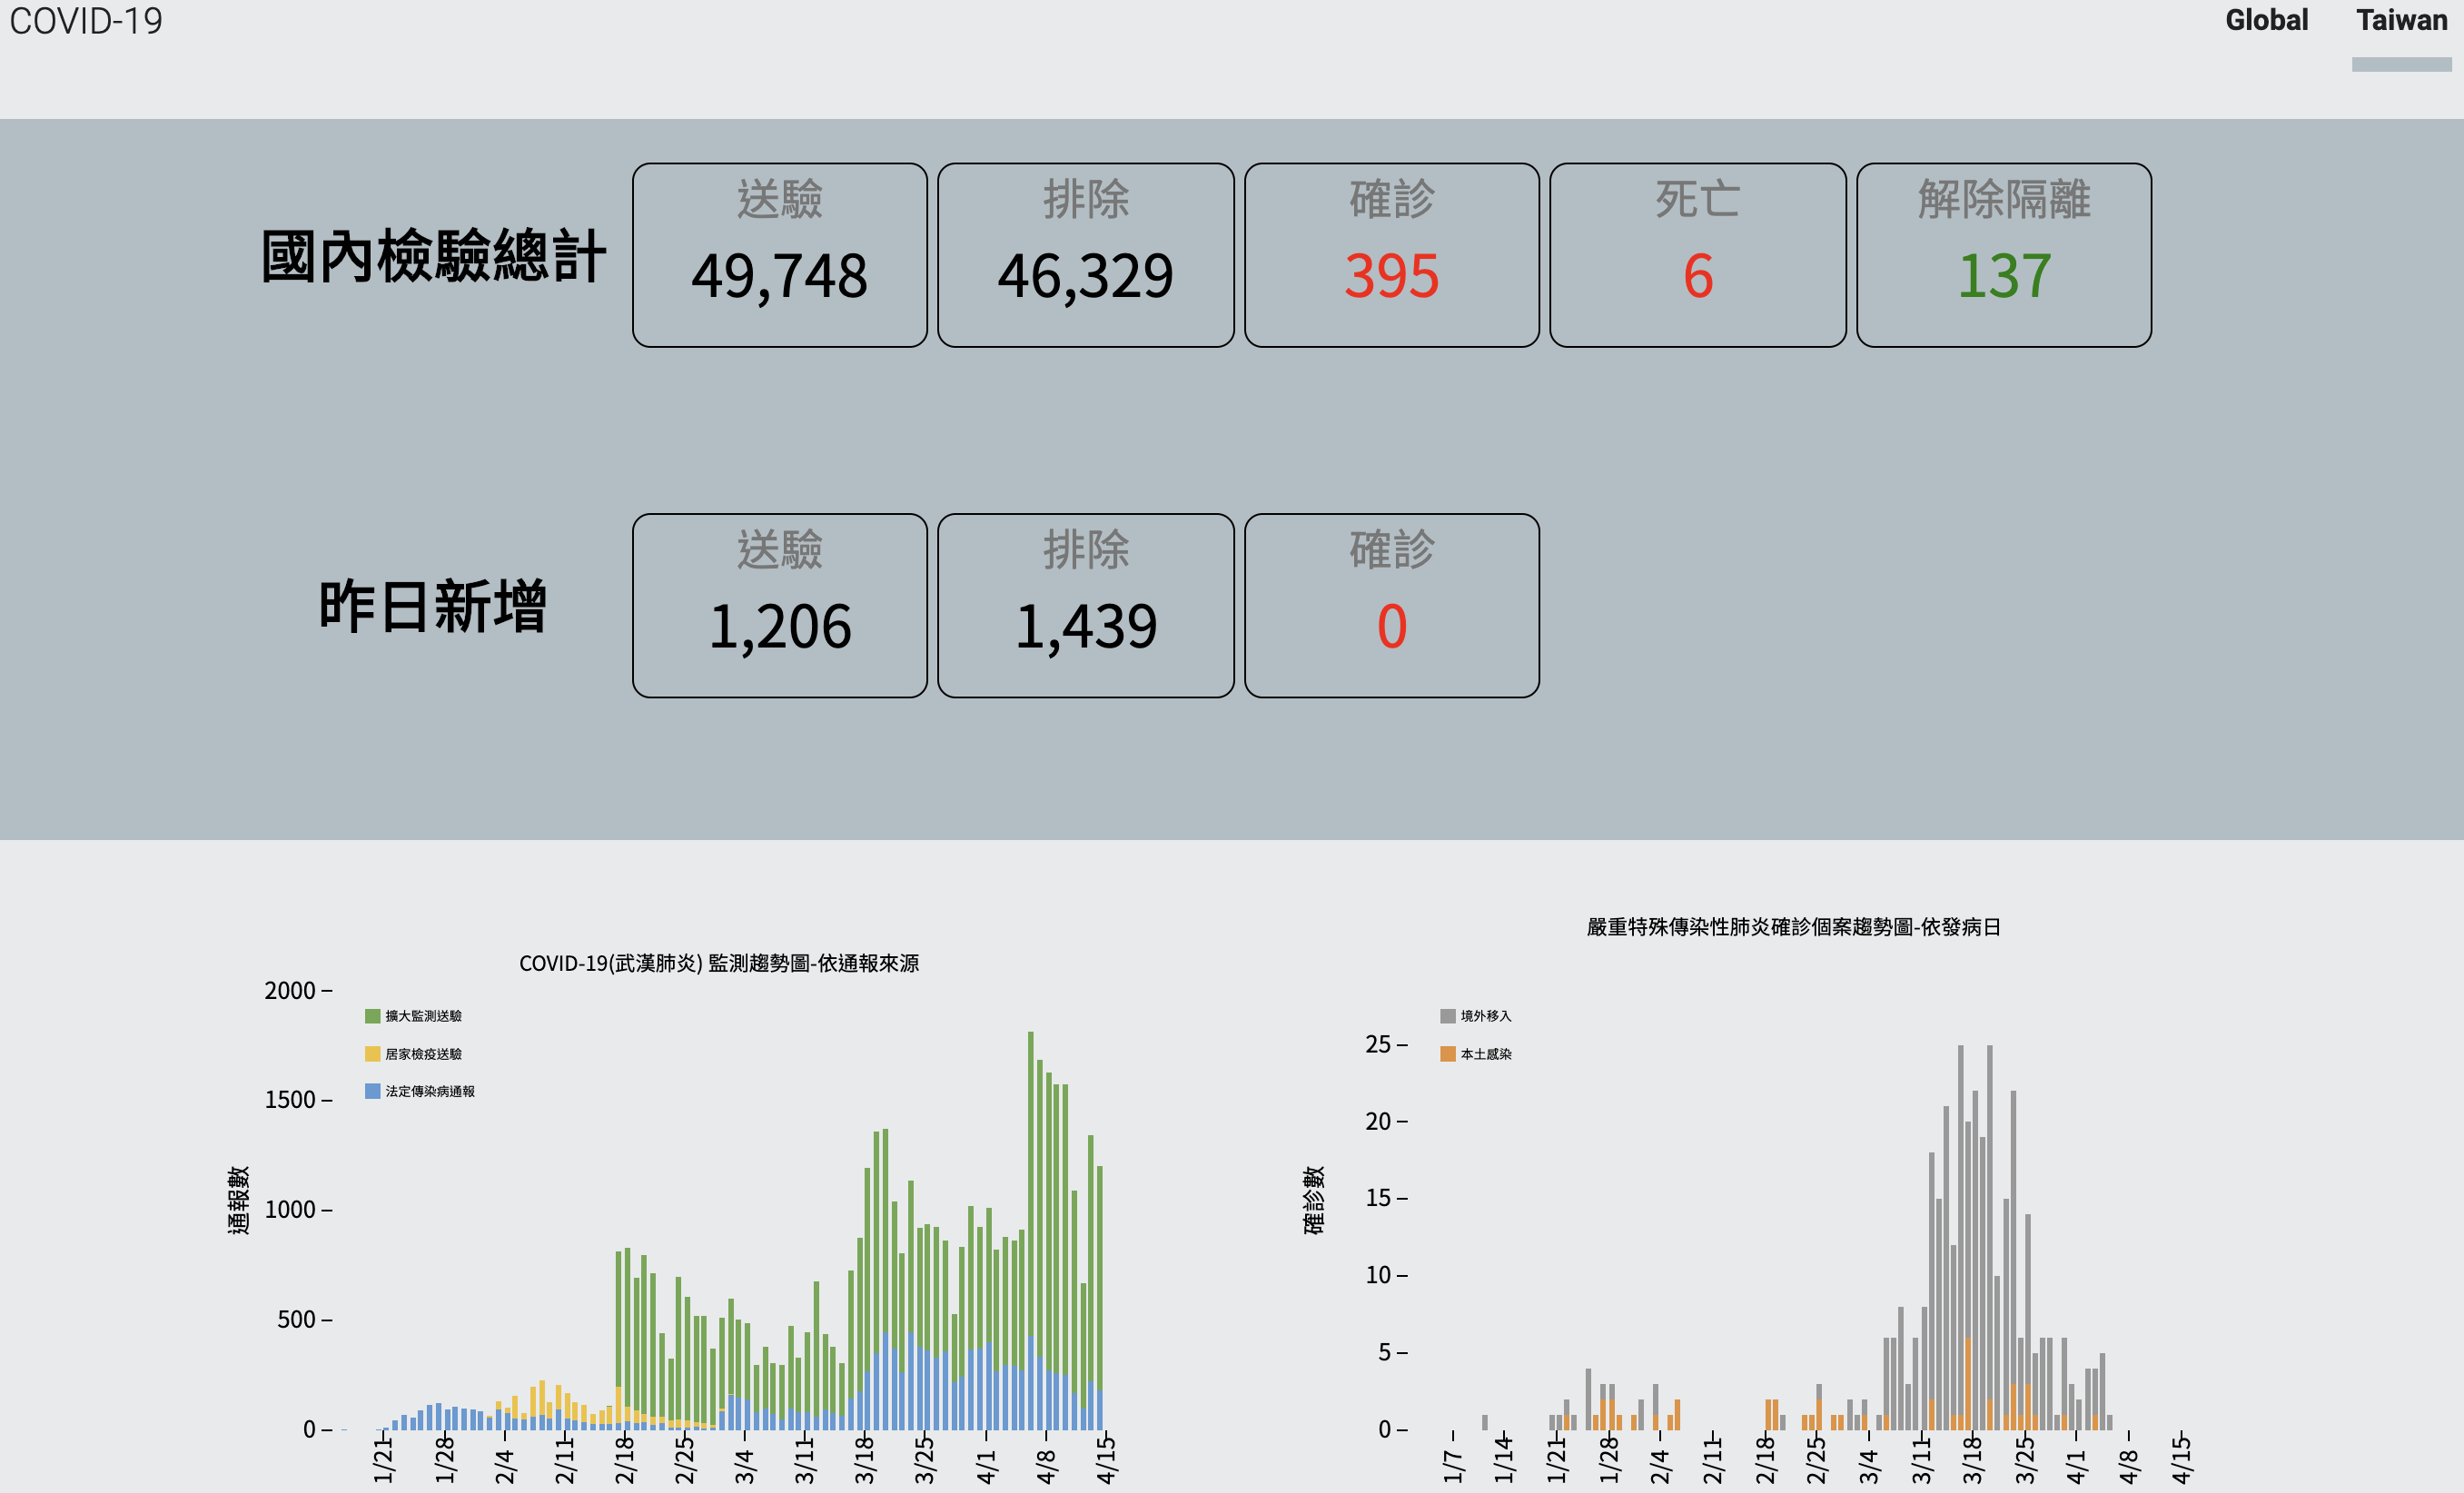The image size is (2464, 1493).
Task: Click the 4/8 tick on the monitoring chart
Action: point(1046,1465)
